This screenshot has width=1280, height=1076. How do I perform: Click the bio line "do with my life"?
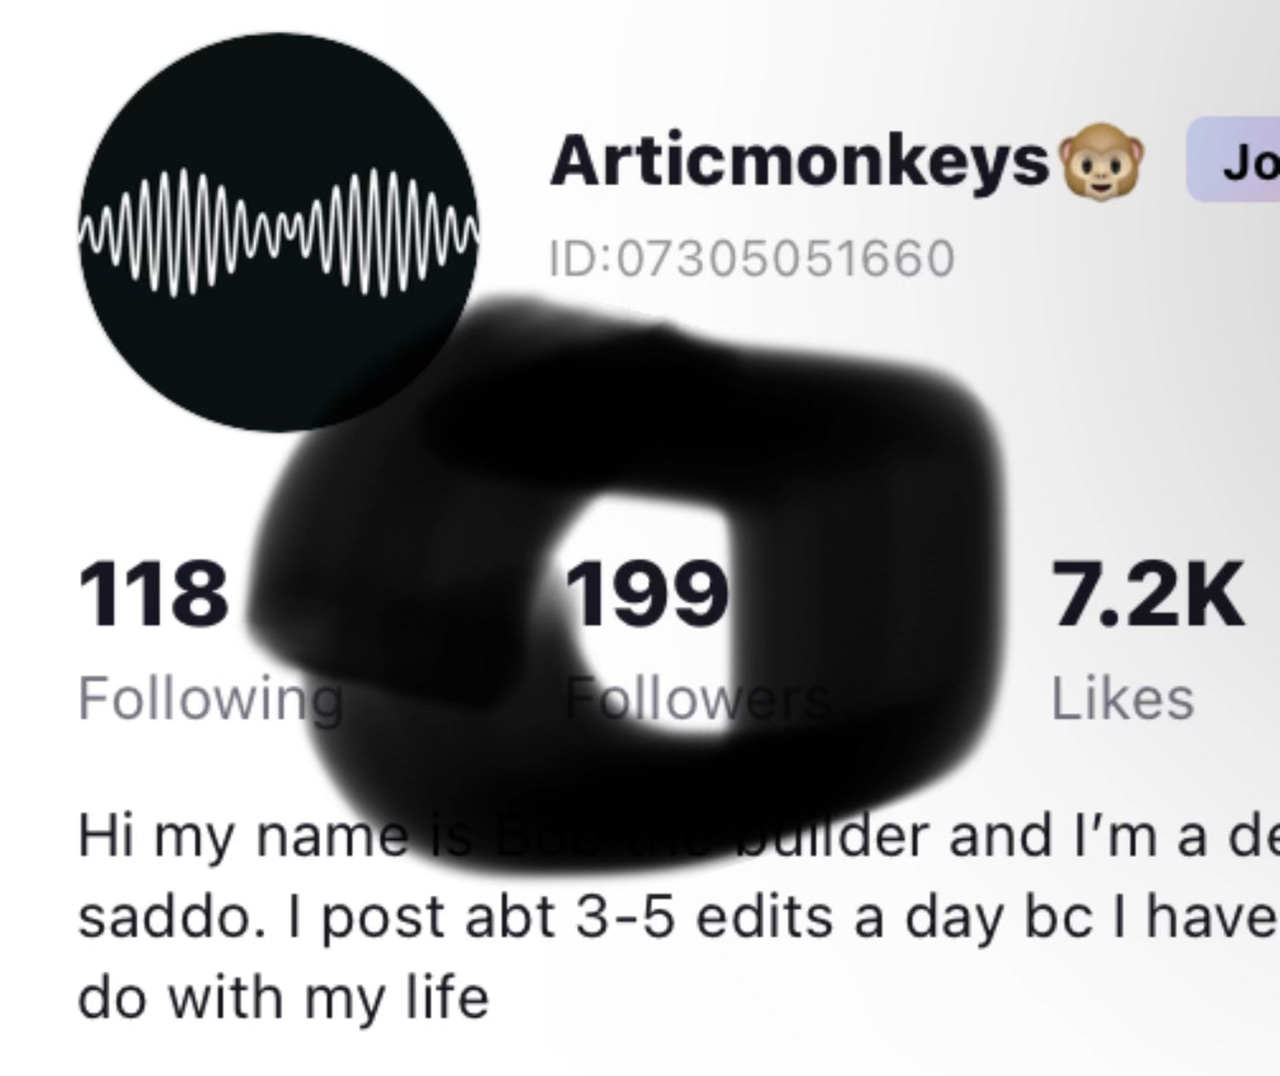pyautogui.click(x=284, y=997)
